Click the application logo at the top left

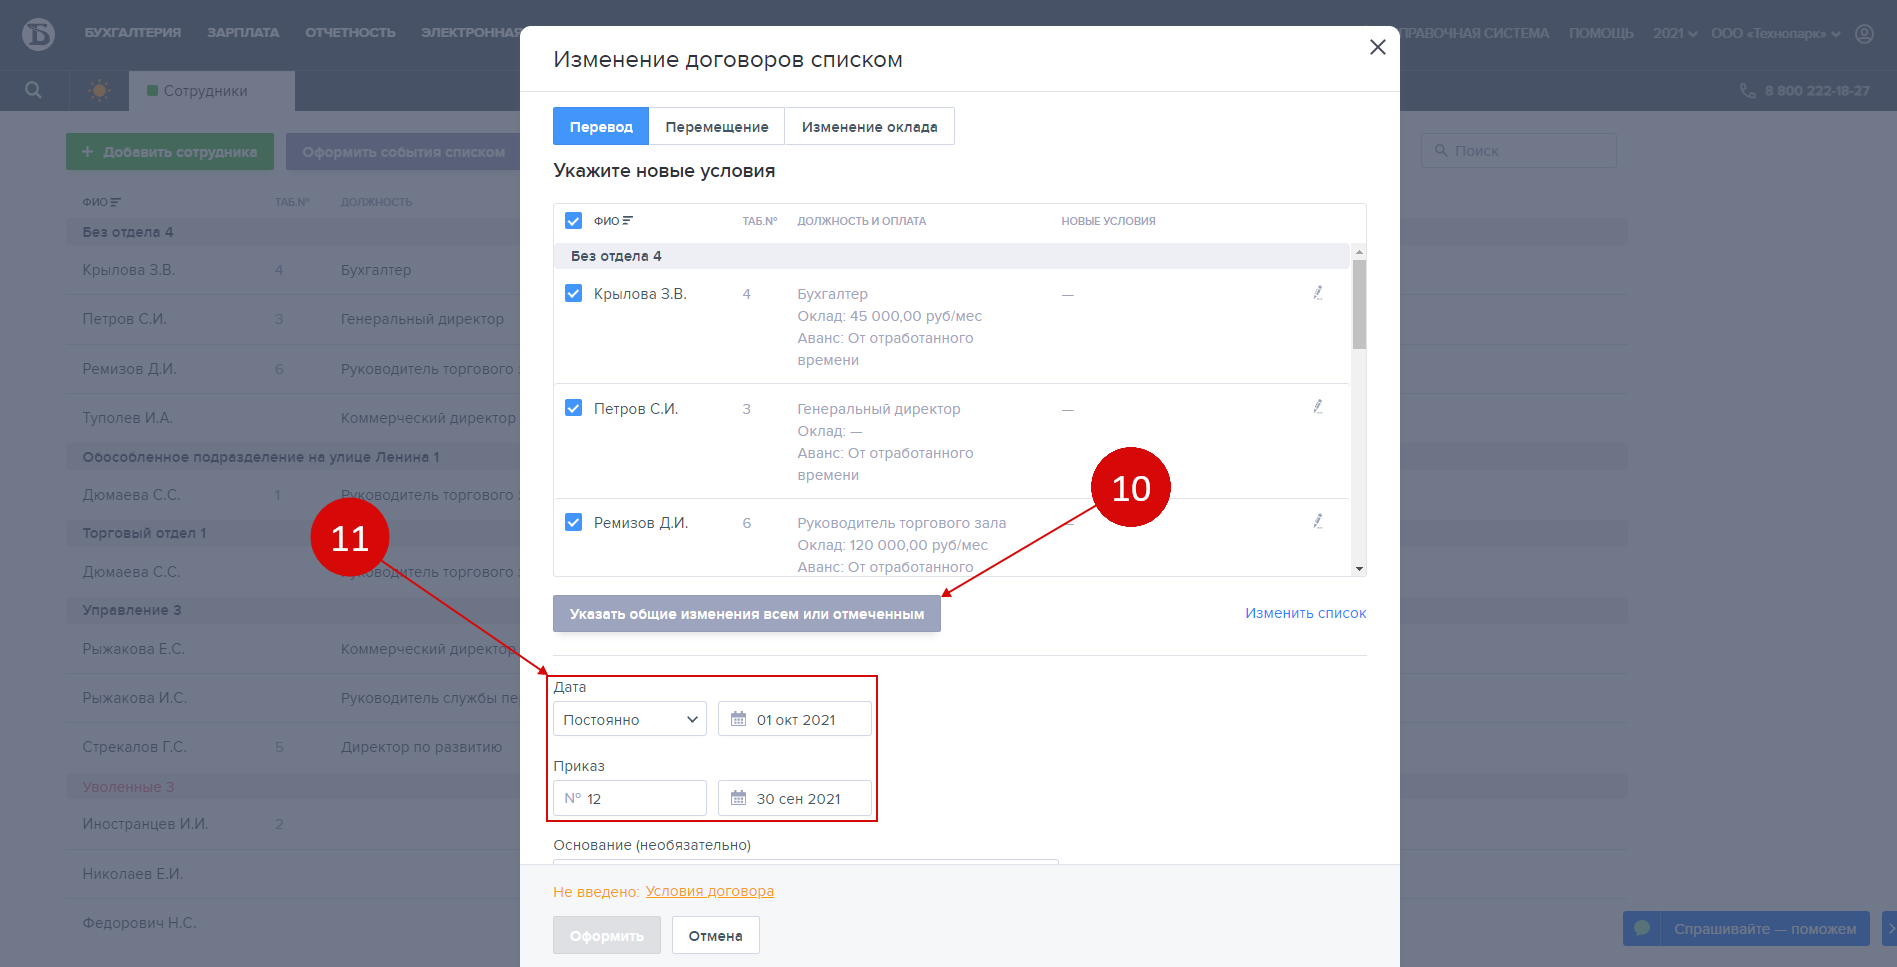38,33
